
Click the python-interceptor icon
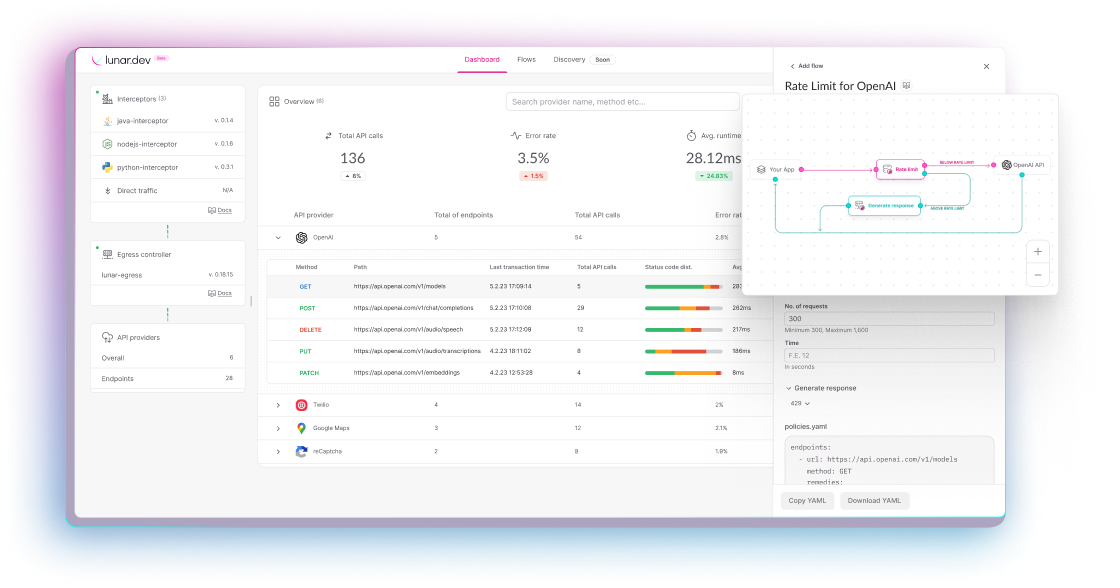point(107,167)
